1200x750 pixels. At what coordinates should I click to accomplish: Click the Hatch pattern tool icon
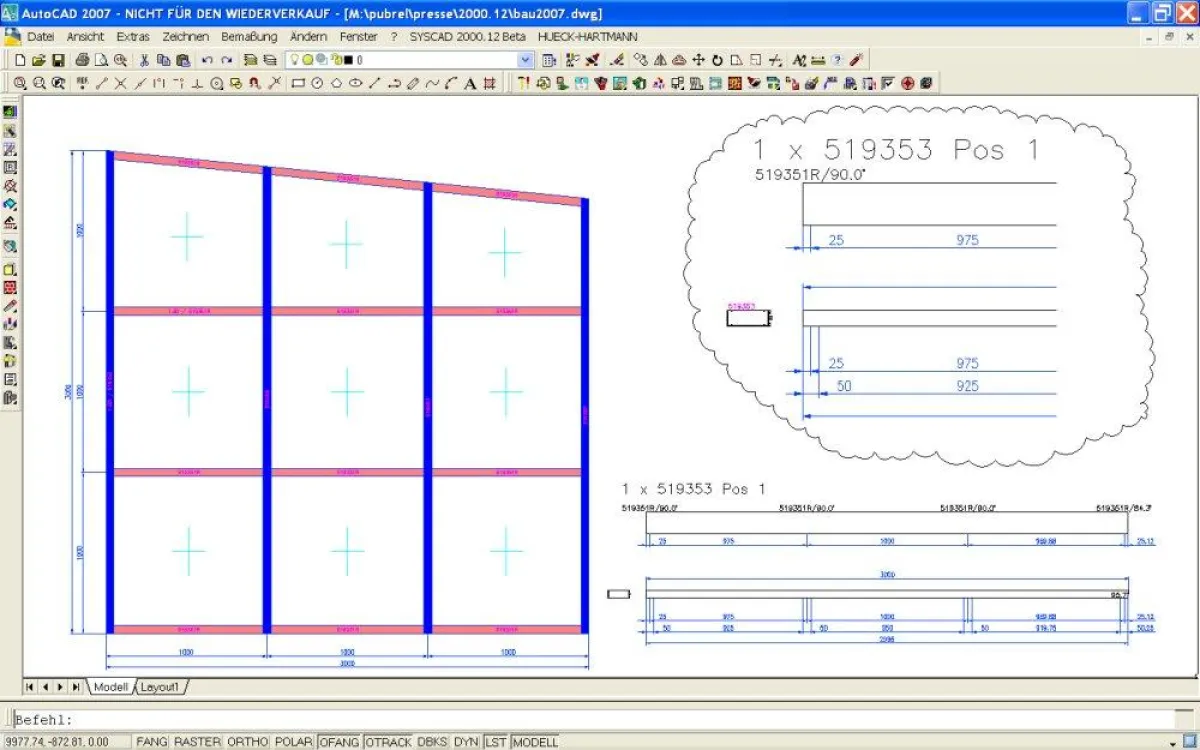(489, 84)
